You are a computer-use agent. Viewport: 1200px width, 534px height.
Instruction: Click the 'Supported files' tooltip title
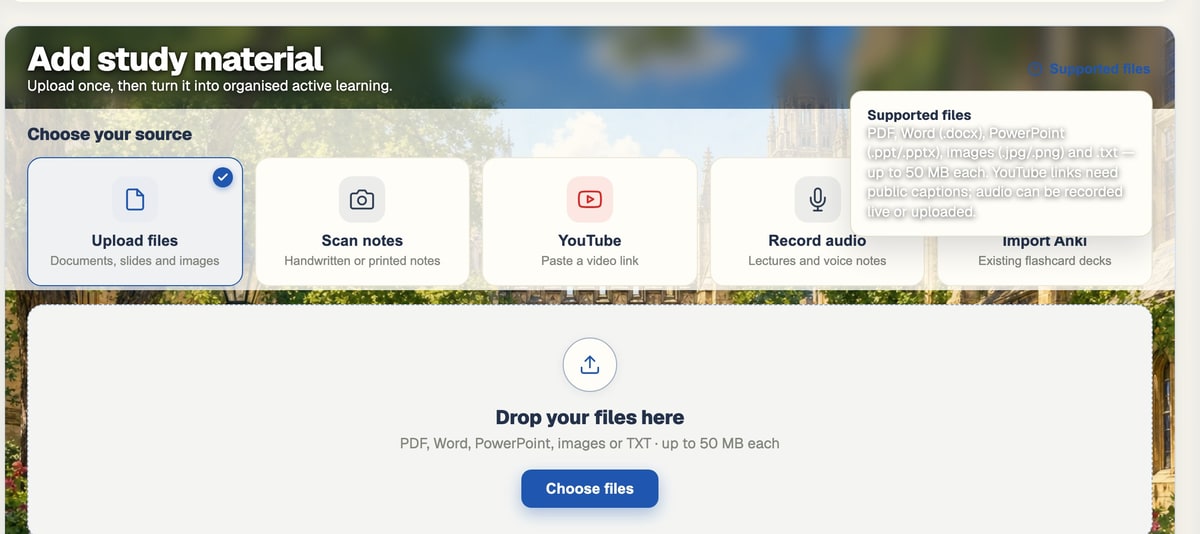tap(919, 115)
